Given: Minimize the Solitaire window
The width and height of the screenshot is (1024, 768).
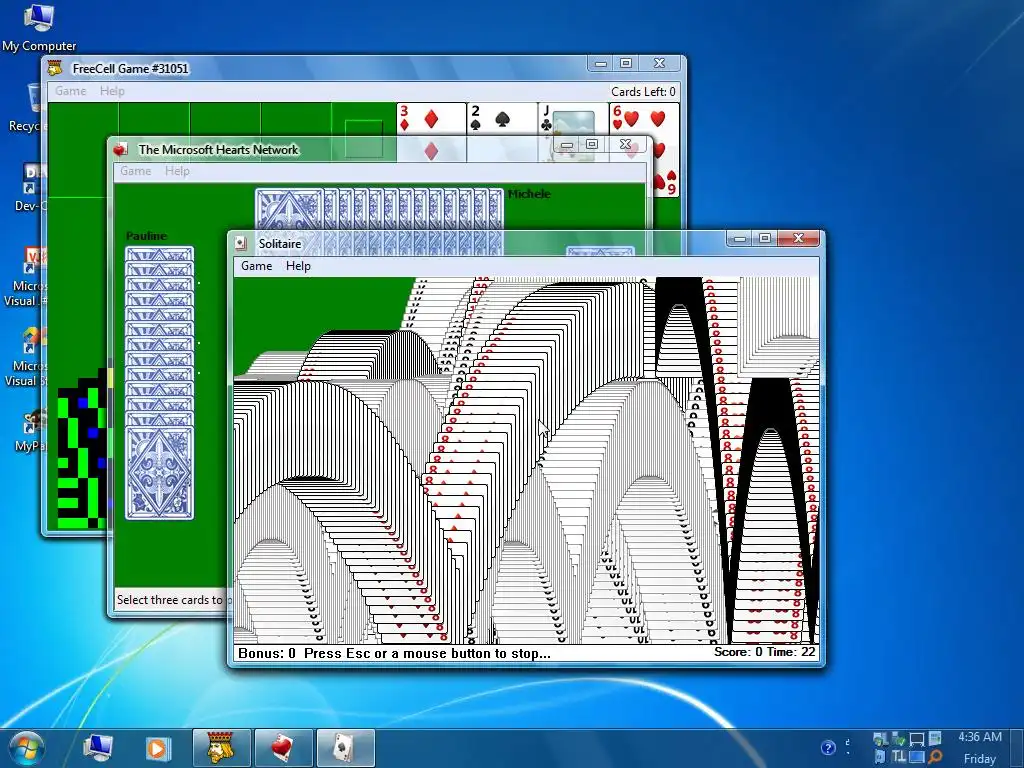Looking at the screenshot, I should [x=739, y=238].
